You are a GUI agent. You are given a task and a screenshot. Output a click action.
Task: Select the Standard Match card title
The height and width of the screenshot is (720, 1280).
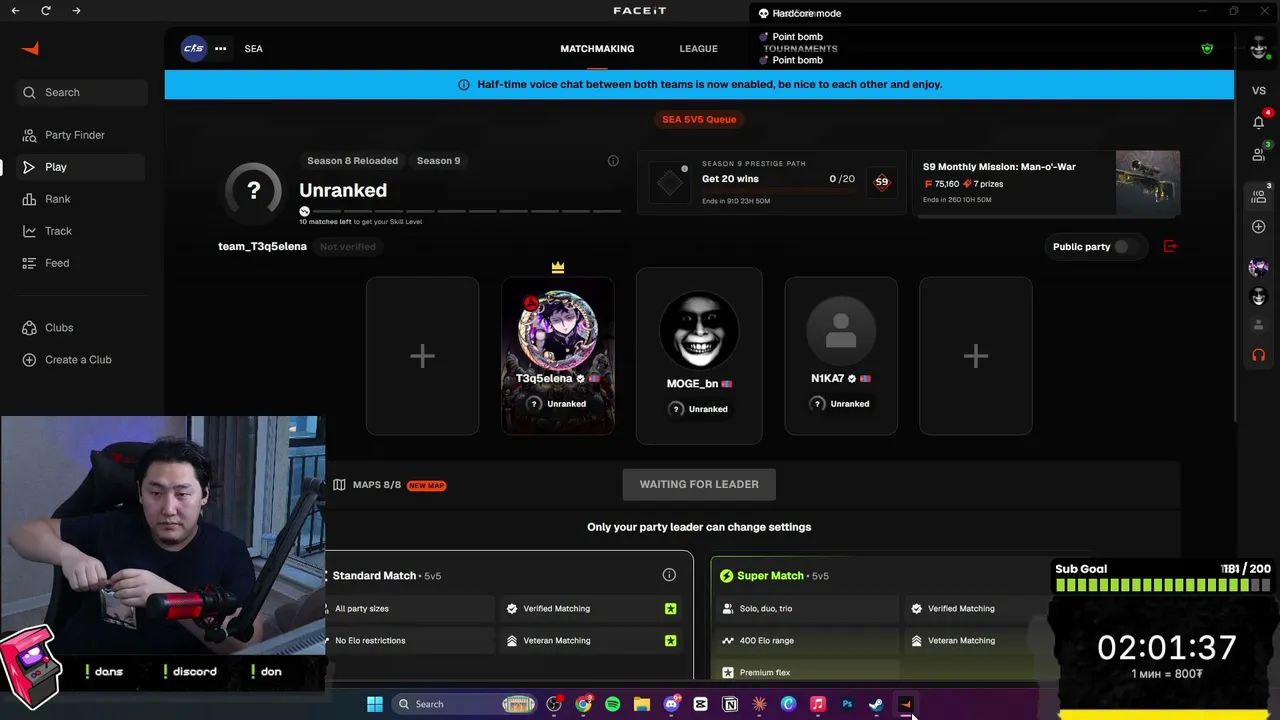point(374,576)
